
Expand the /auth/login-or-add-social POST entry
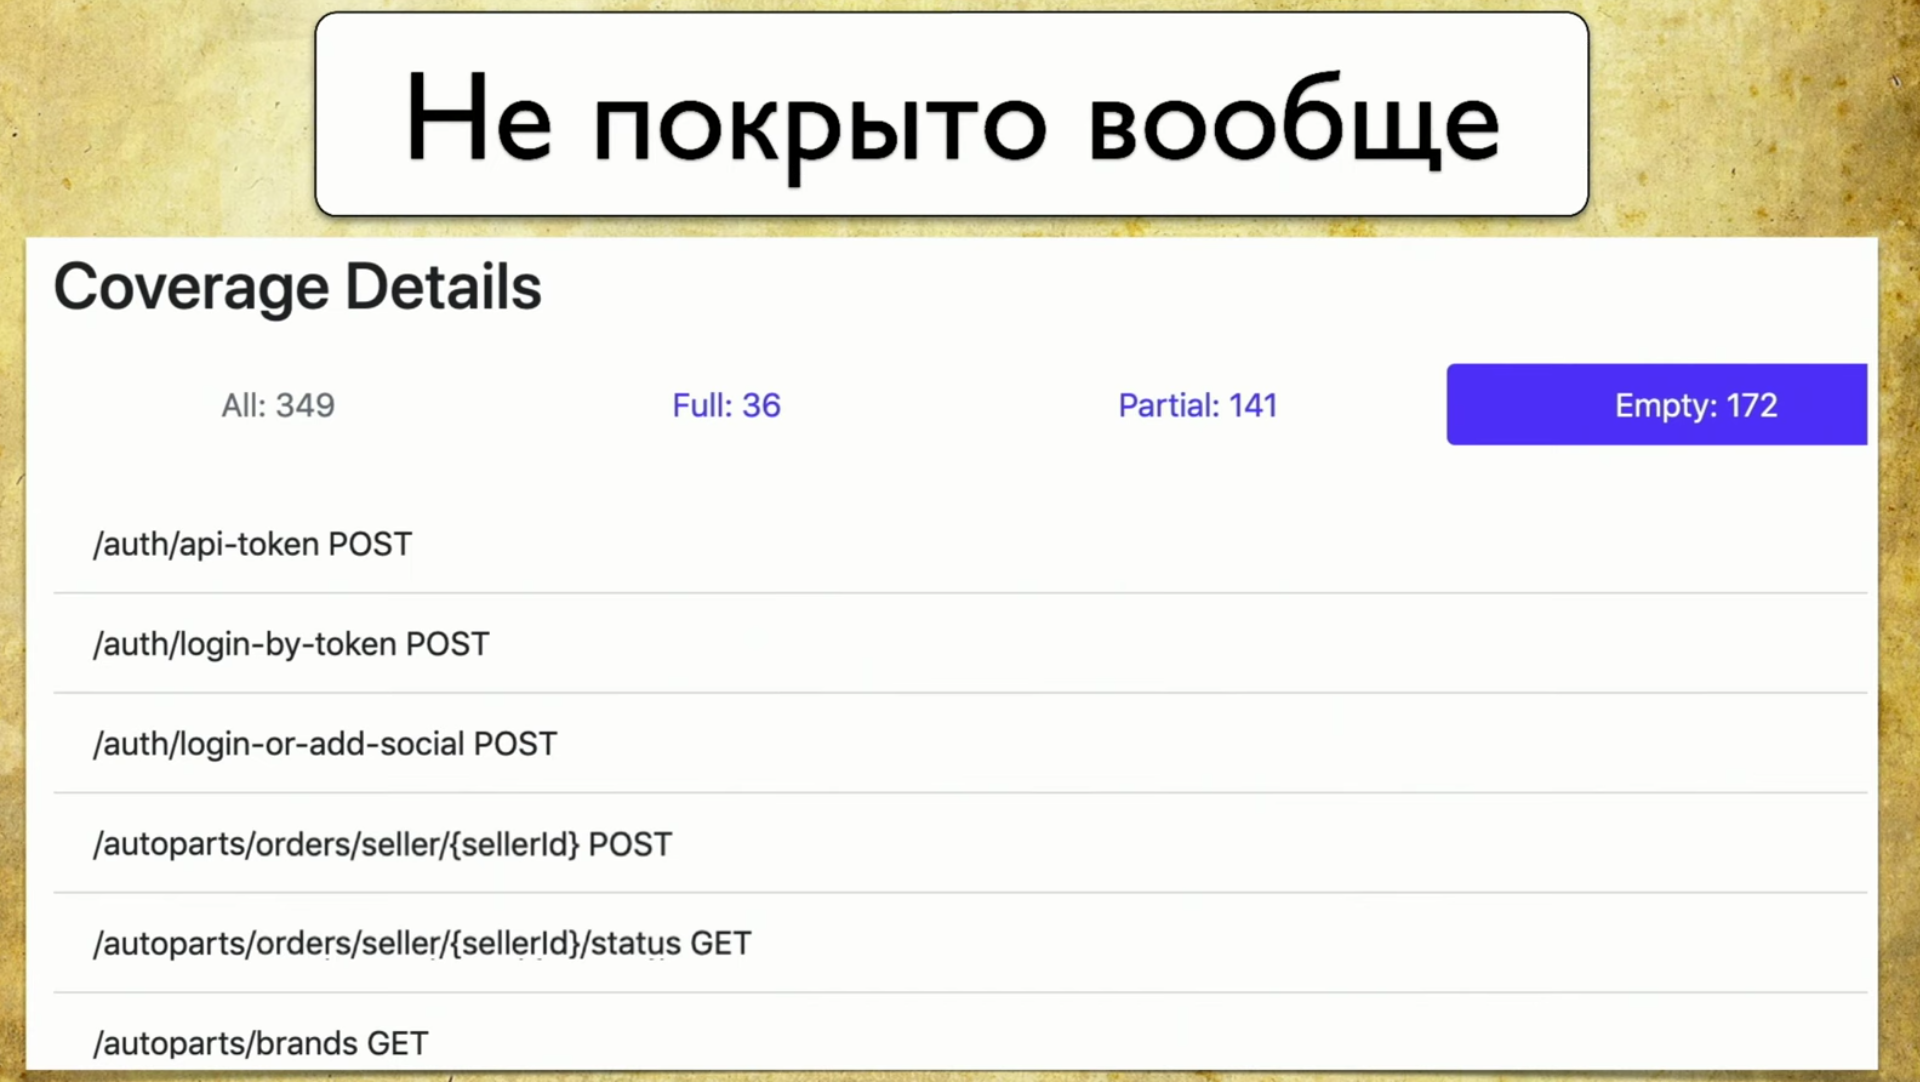(x=325, y=743)
